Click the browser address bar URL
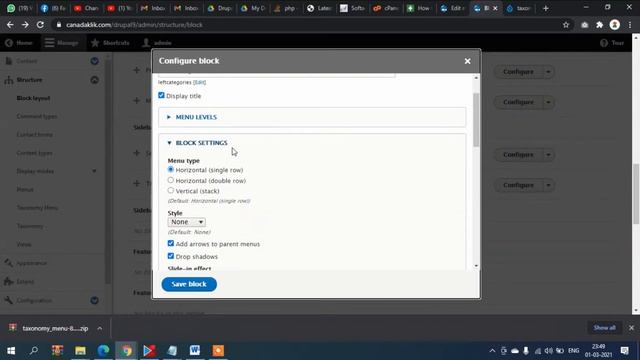Screen dimensions: 640x360 [134, 25]
